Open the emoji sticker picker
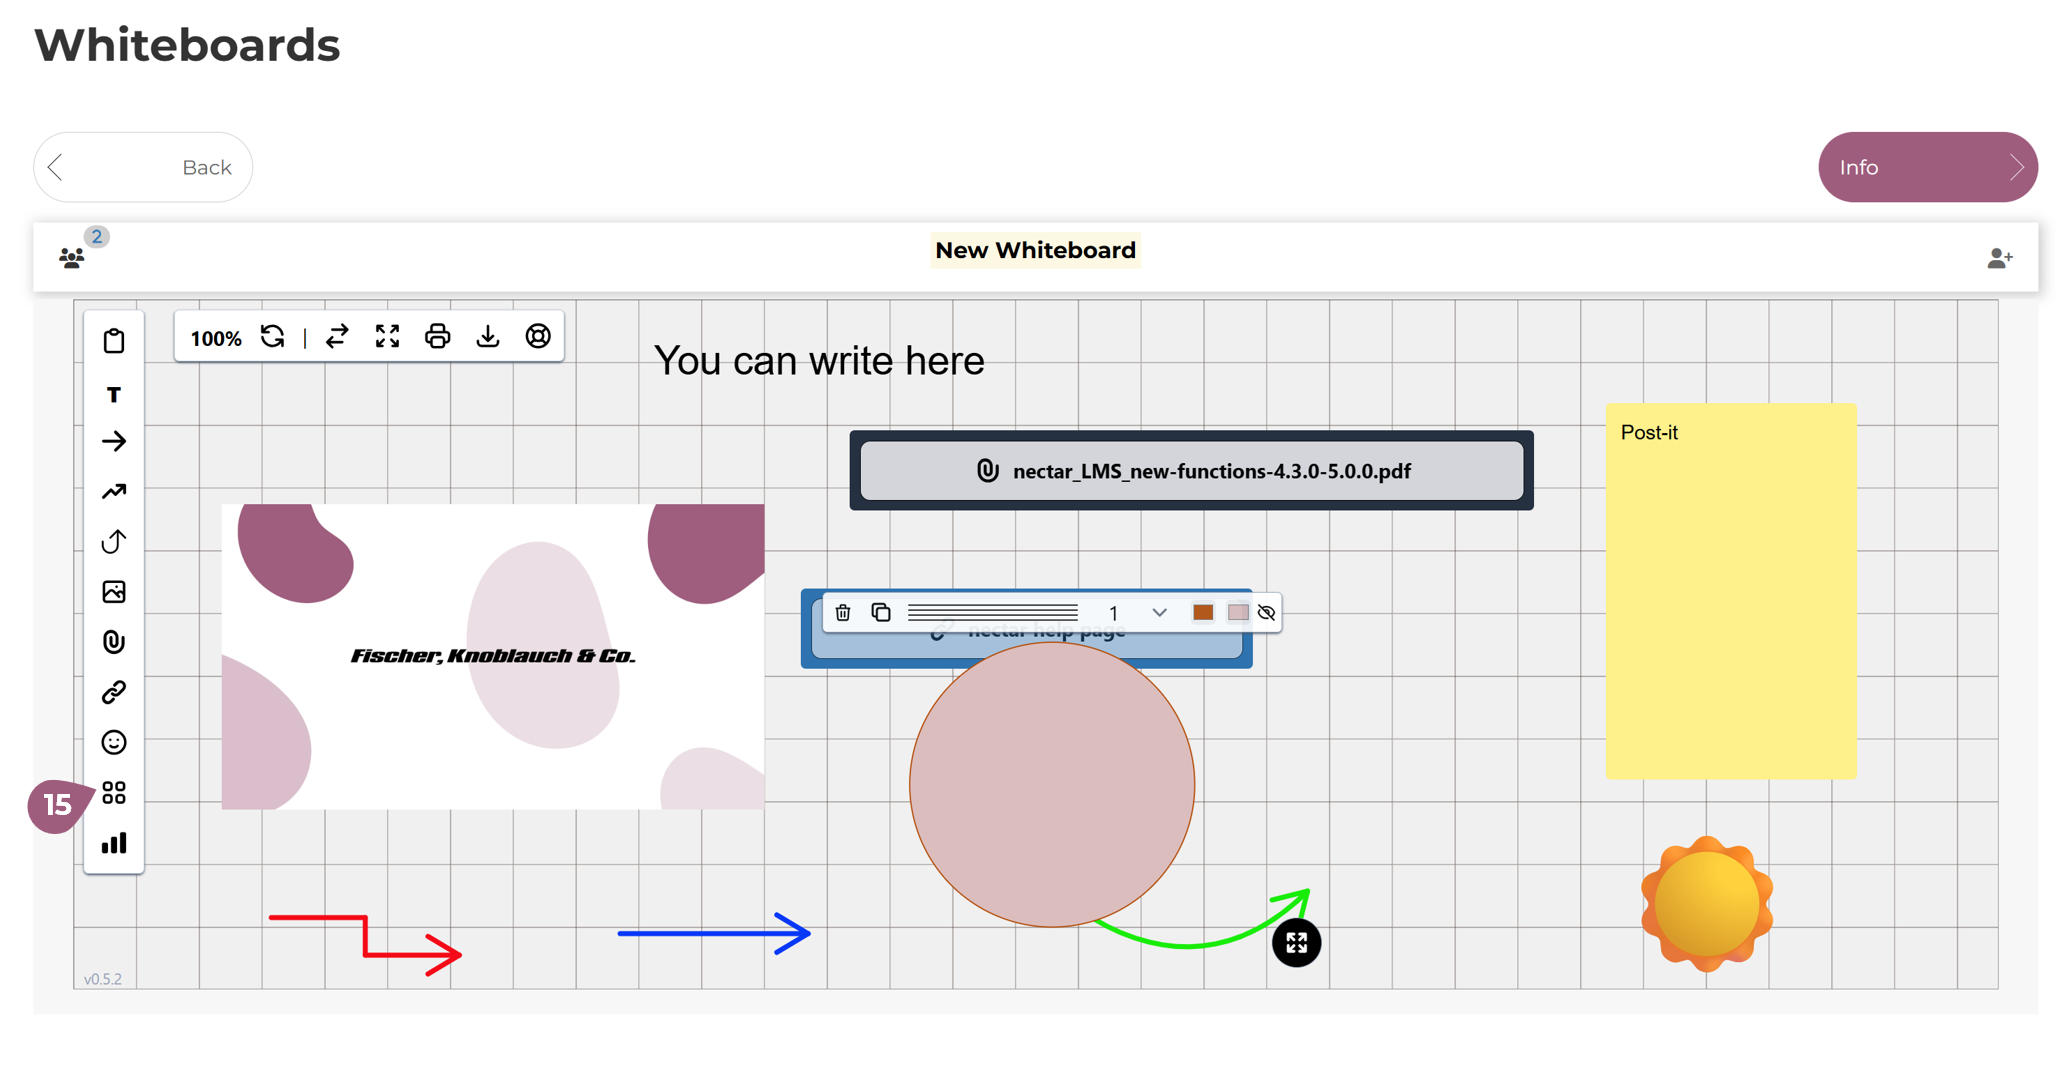Image resolution: width=2070 pixels, height=1070 pixels. pos(114,742)
